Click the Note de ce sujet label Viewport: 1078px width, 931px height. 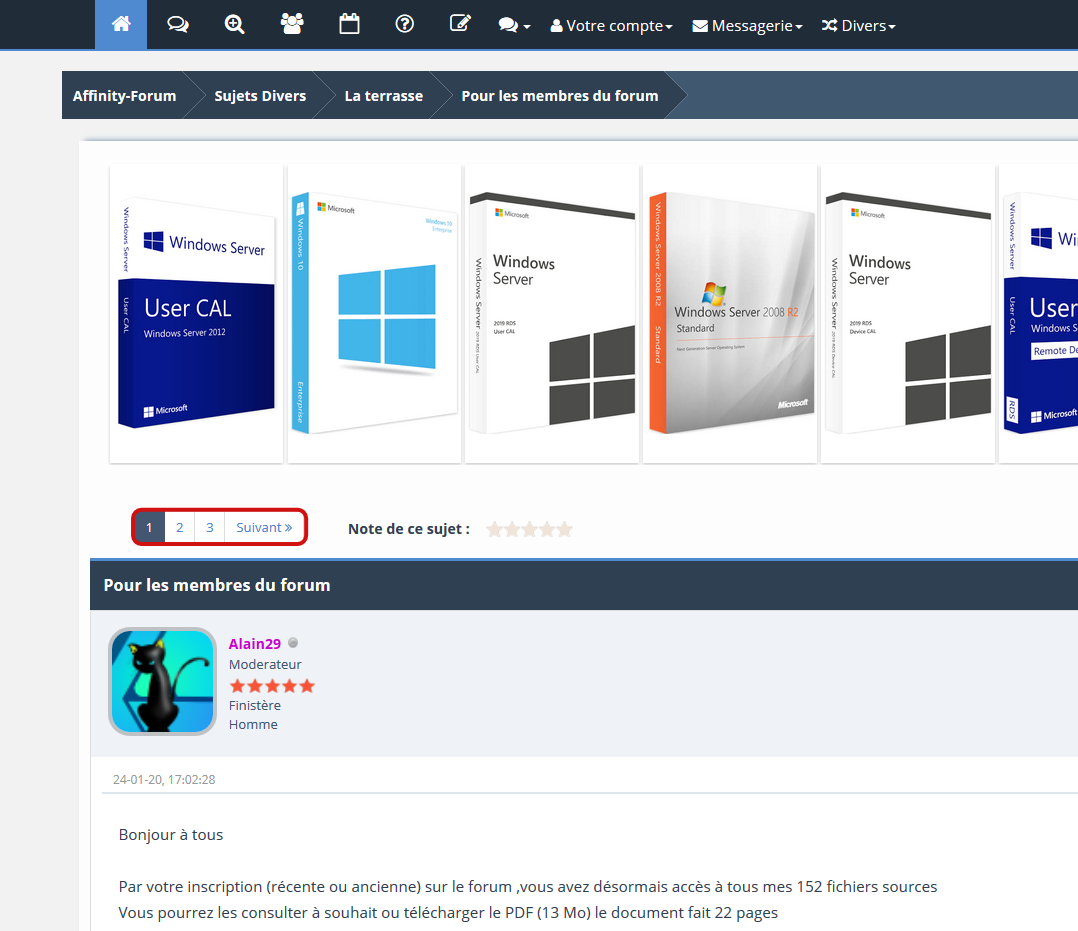pyautogui.click(x=409, y=529)
